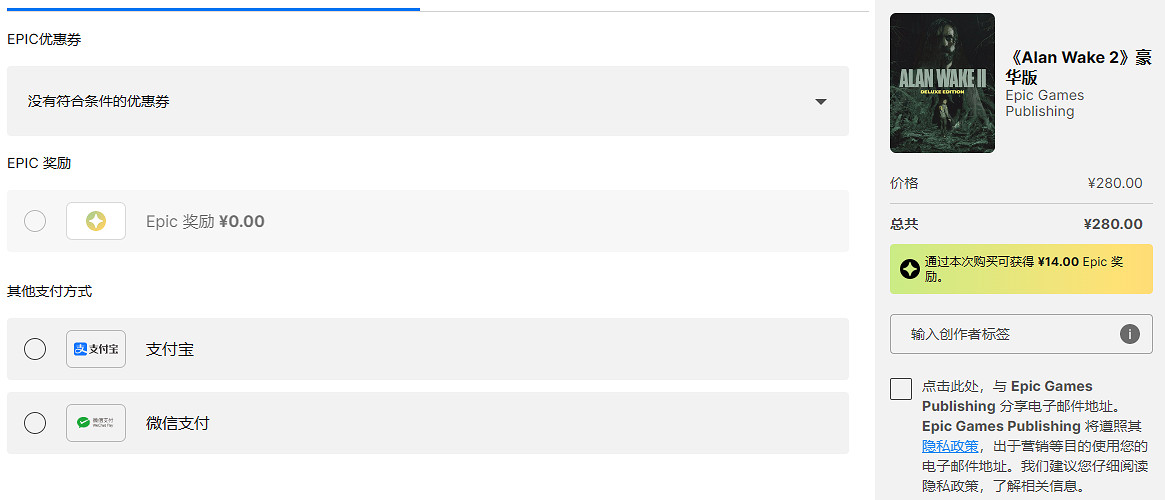Select the 支付宝 radio button

(35, 349)
